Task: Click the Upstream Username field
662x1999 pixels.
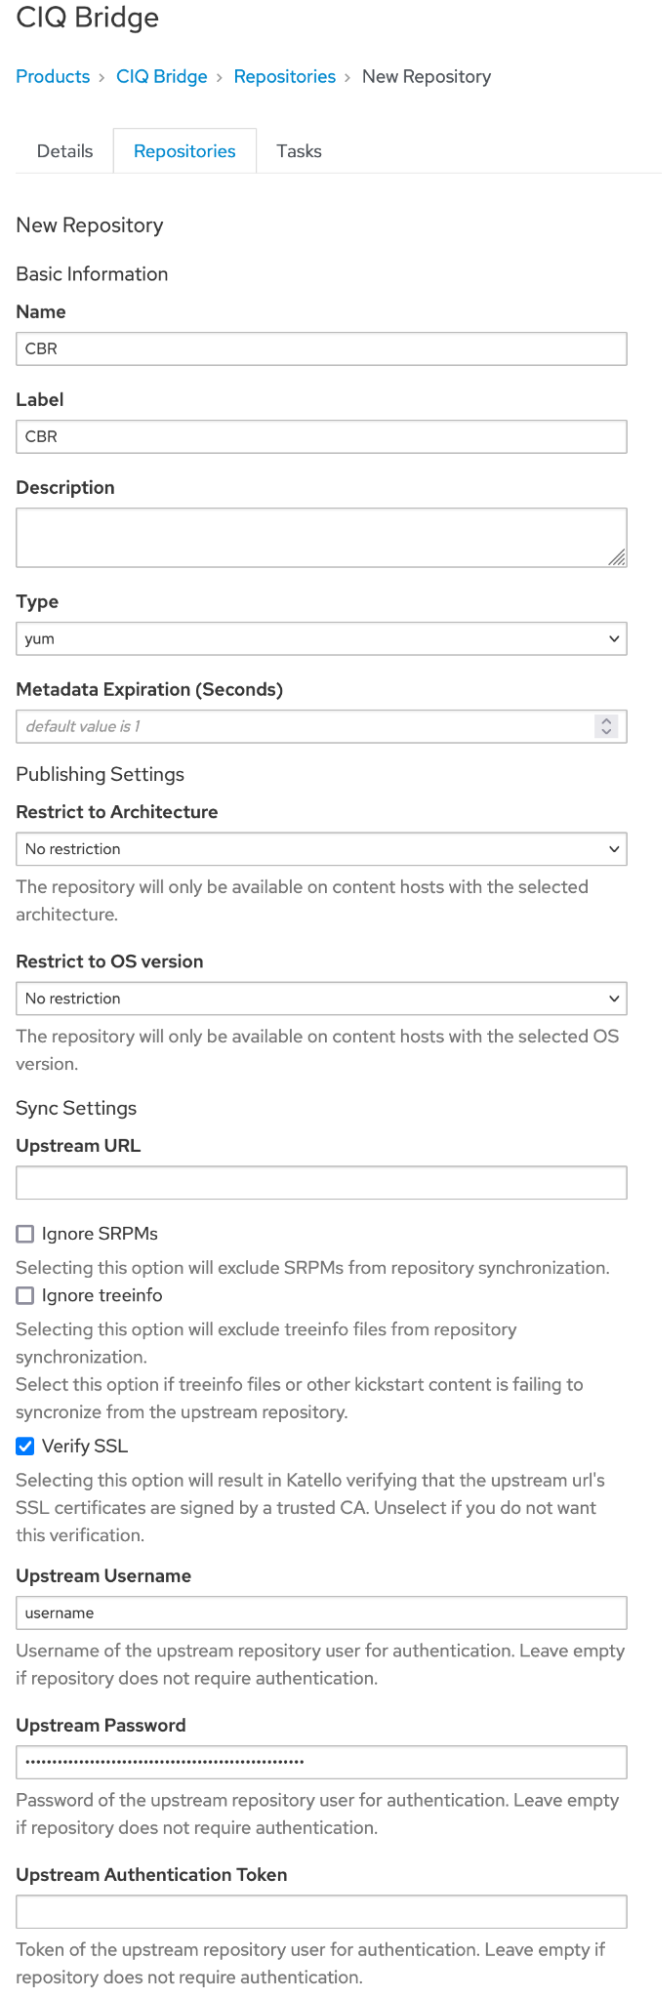Action: tap(321, 1613)
